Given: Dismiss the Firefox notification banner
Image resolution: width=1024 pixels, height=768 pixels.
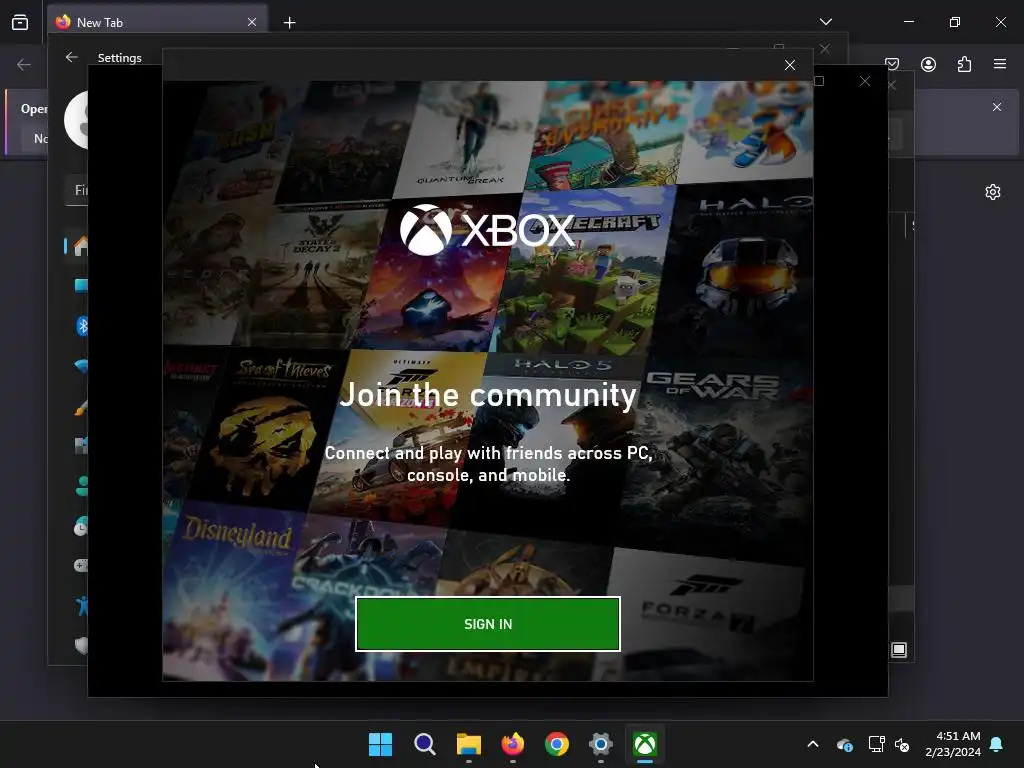Looking at the screenshot, I should coord(997,107).
